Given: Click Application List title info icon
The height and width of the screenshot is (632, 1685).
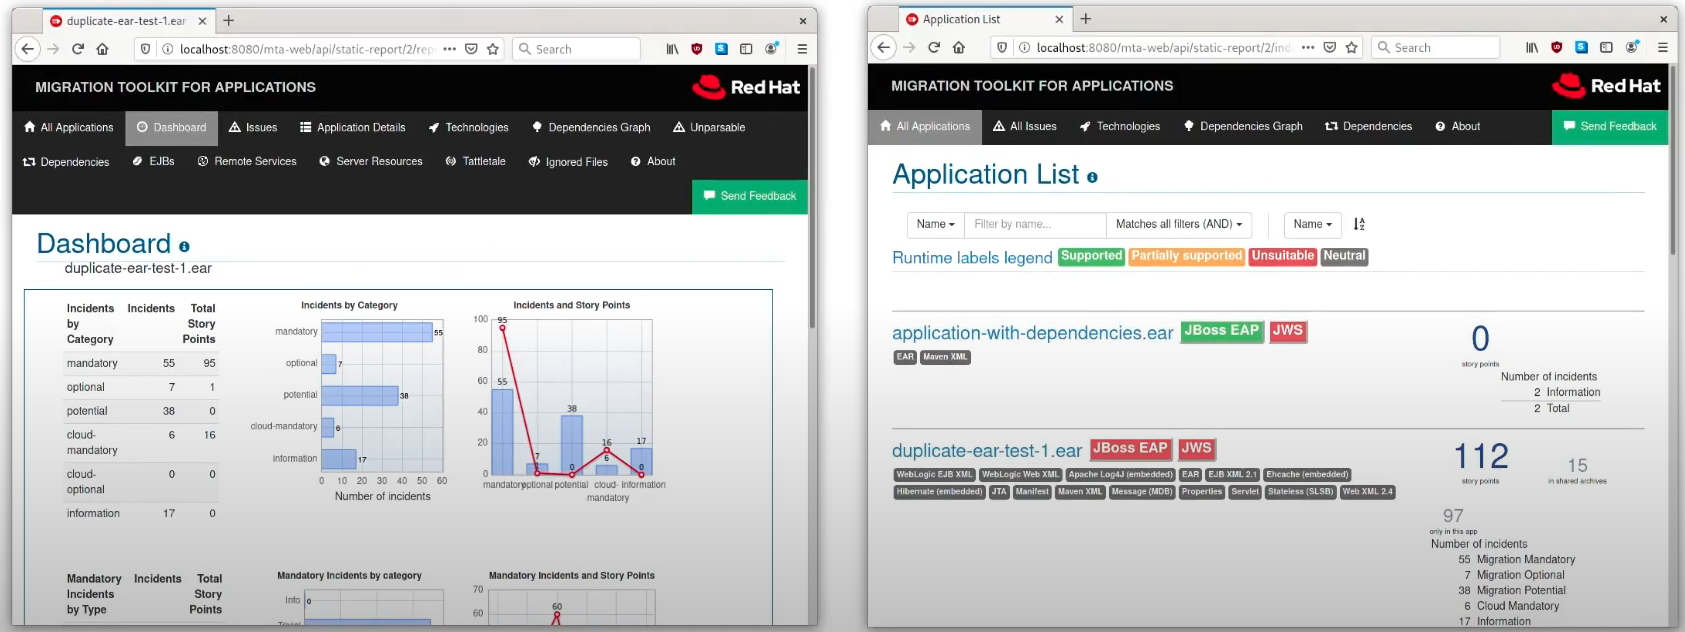Looking at the screenshot, I should 1092,177.
